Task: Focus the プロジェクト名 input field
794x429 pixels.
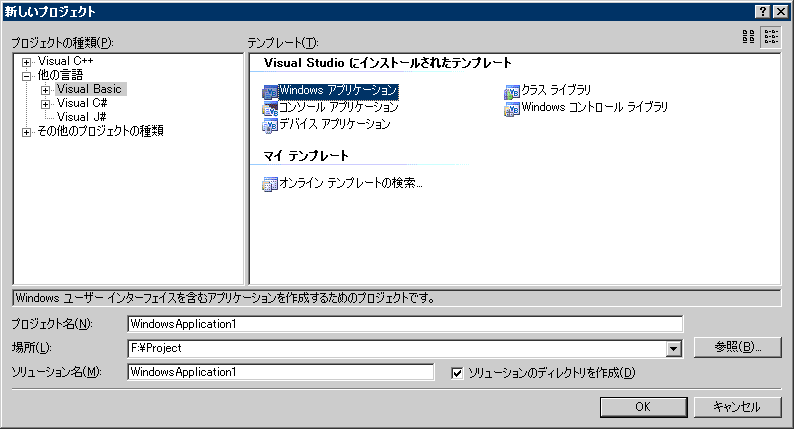Action: point(405,324)
